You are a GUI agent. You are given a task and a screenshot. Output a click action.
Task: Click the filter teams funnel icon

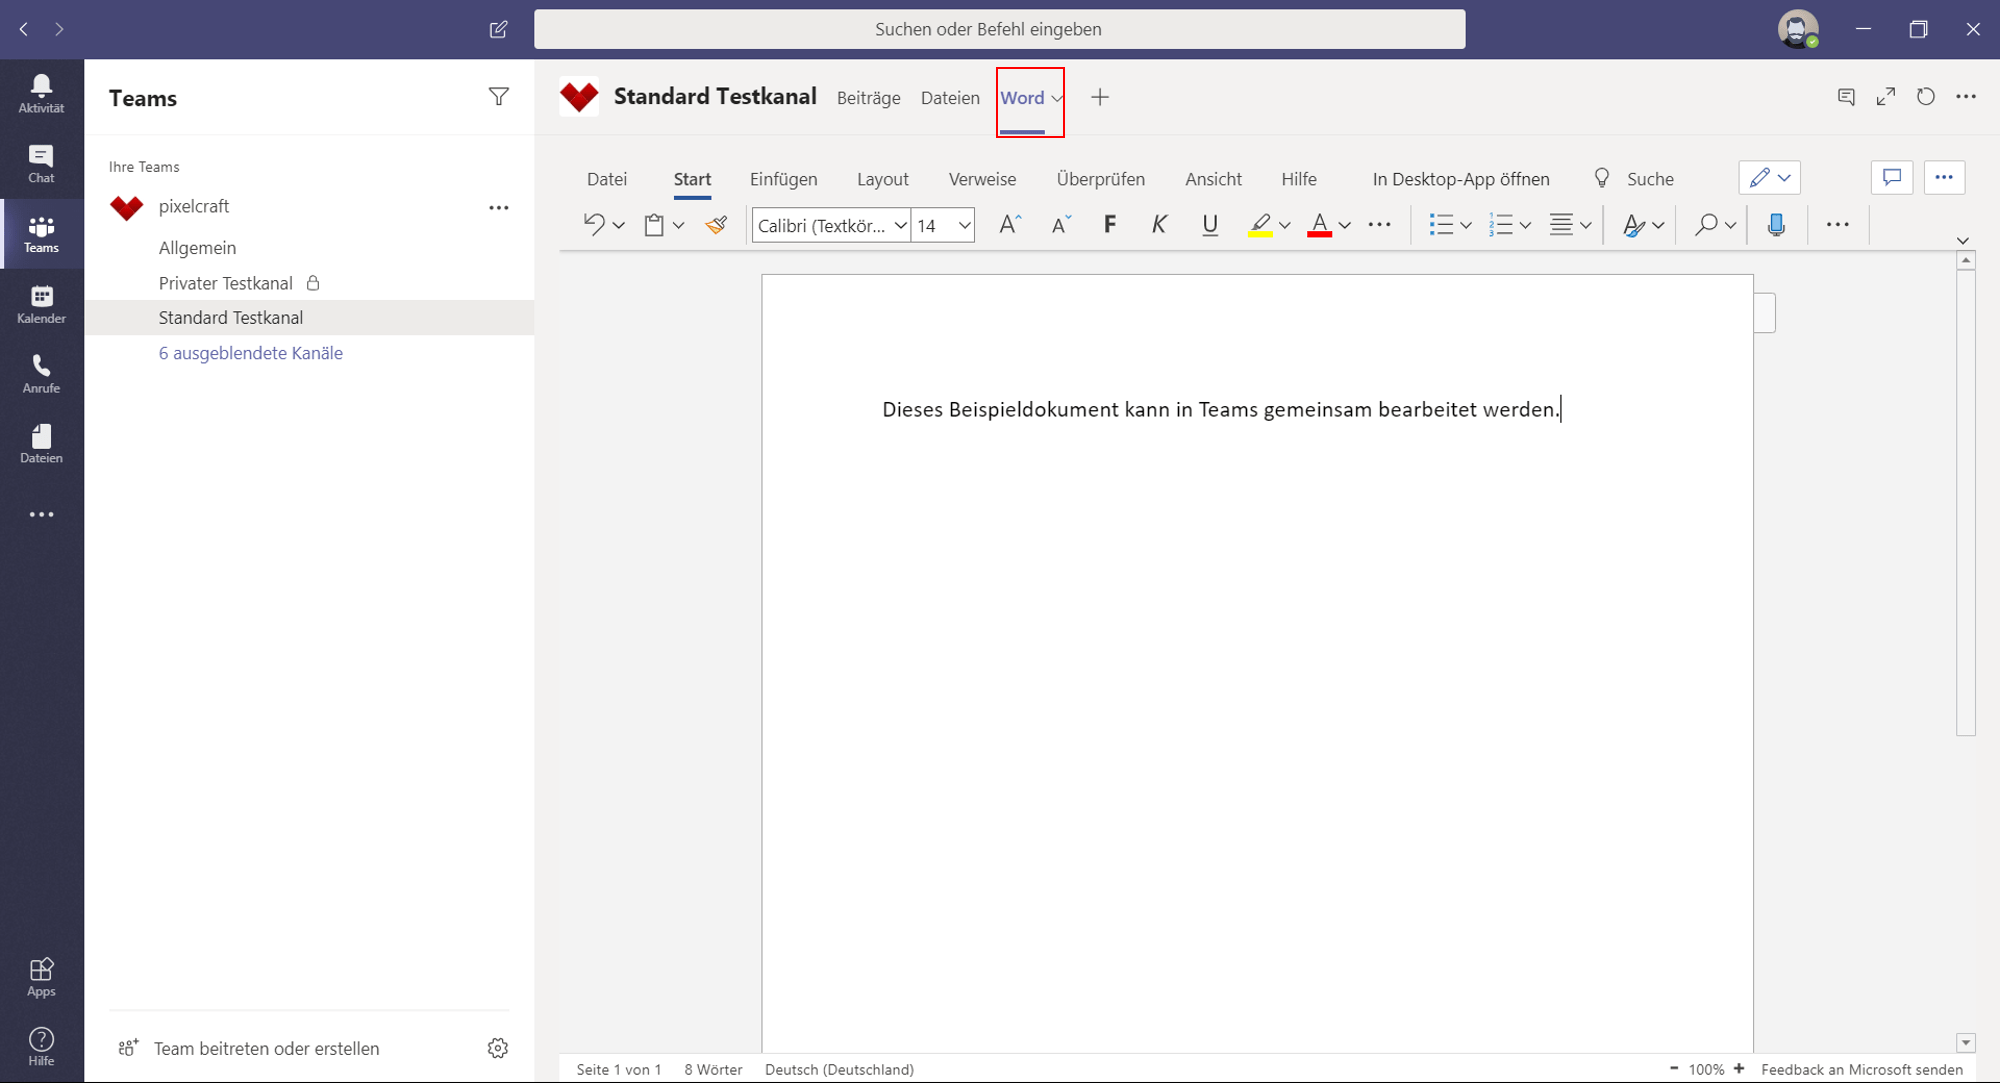tap(499, 97)
